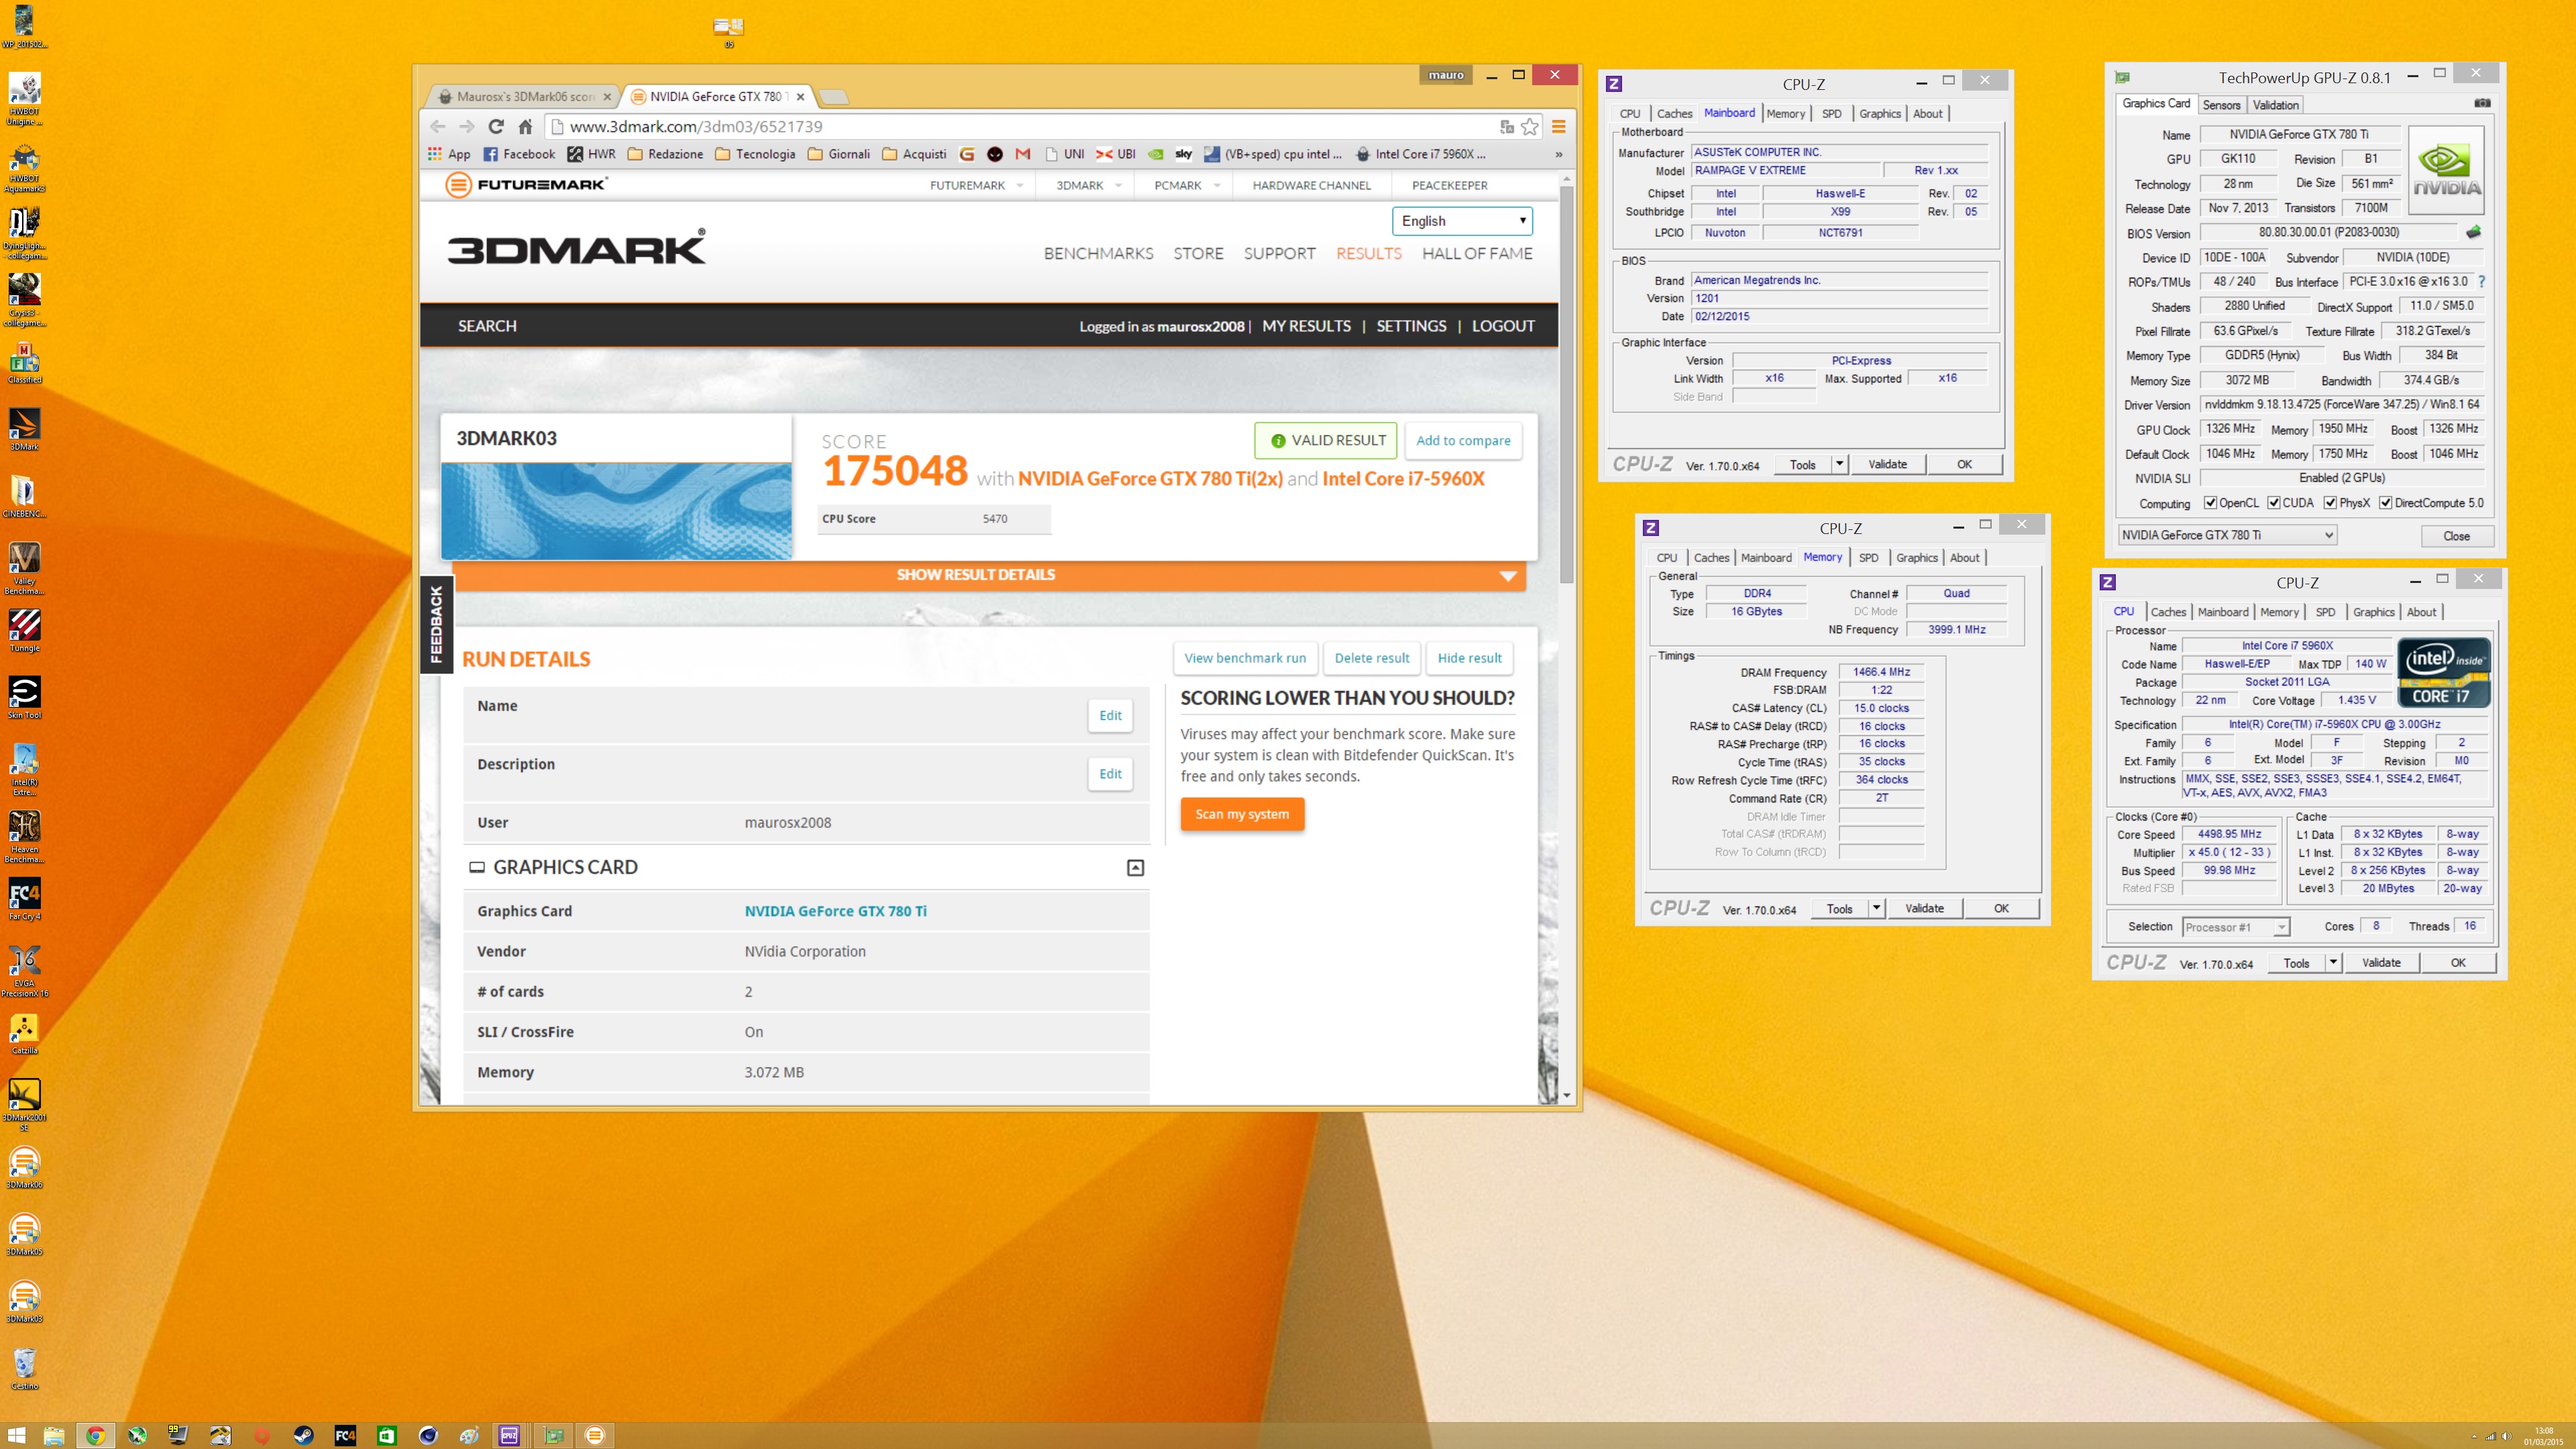Open the Sensors tab in GPU-Z
The image size is (2576, 1449).
click(2221, 104)
